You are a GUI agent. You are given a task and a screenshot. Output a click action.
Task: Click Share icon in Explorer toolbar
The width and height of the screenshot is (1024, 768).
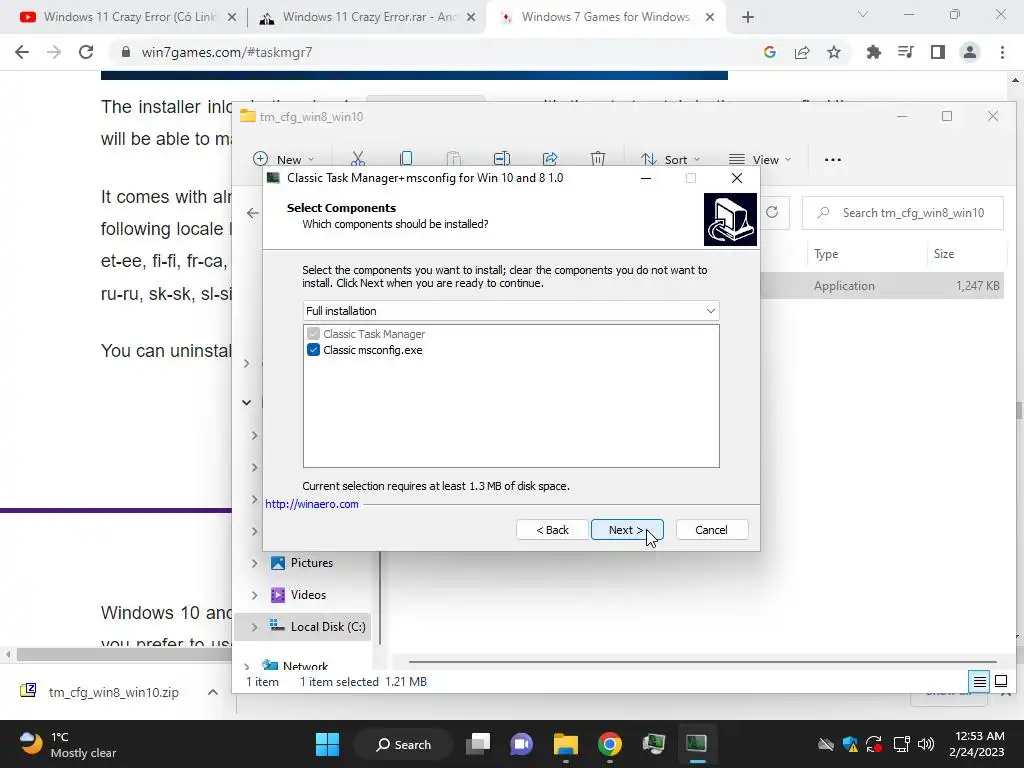pyautogui.click(x=550, y=159)
